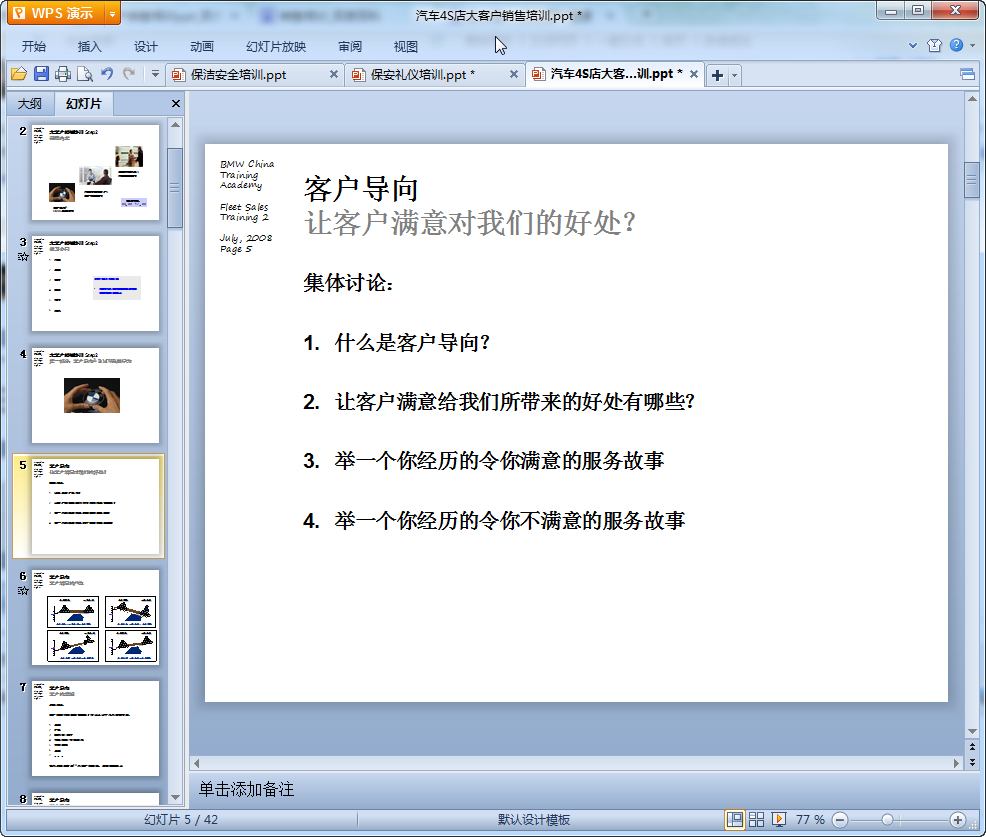Click animation star icon beside slide 3
986x837 pixels.
(23, 257)
